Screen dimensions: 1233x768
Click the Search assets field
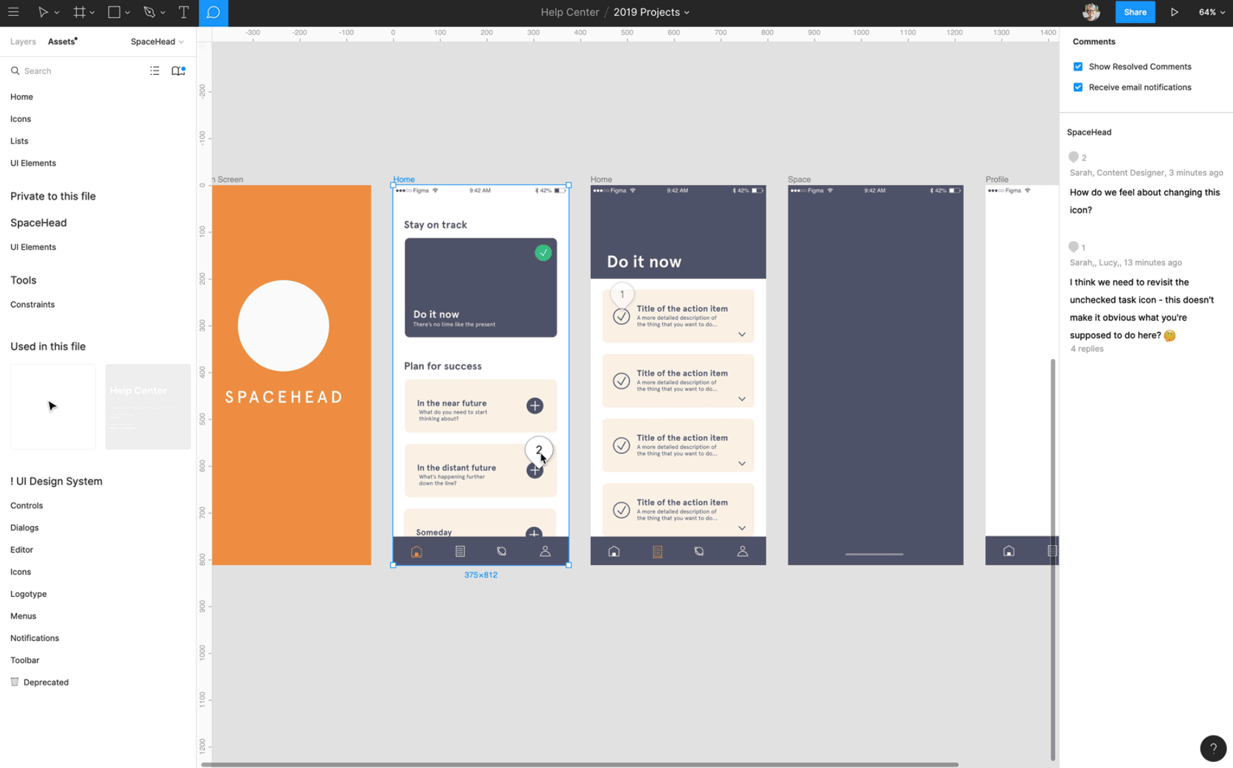(75, 71)
